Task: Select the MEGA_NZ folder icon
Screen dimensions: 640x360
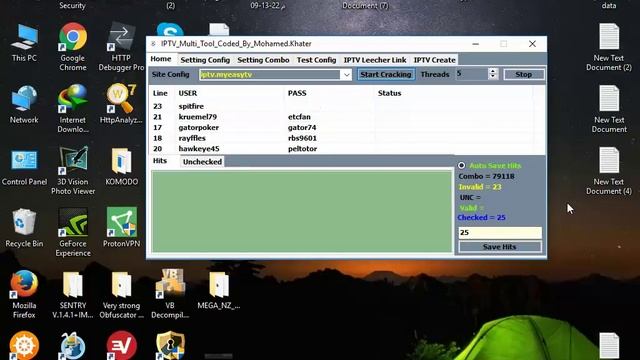Action: pyautogui.click(x=219, y=290)
